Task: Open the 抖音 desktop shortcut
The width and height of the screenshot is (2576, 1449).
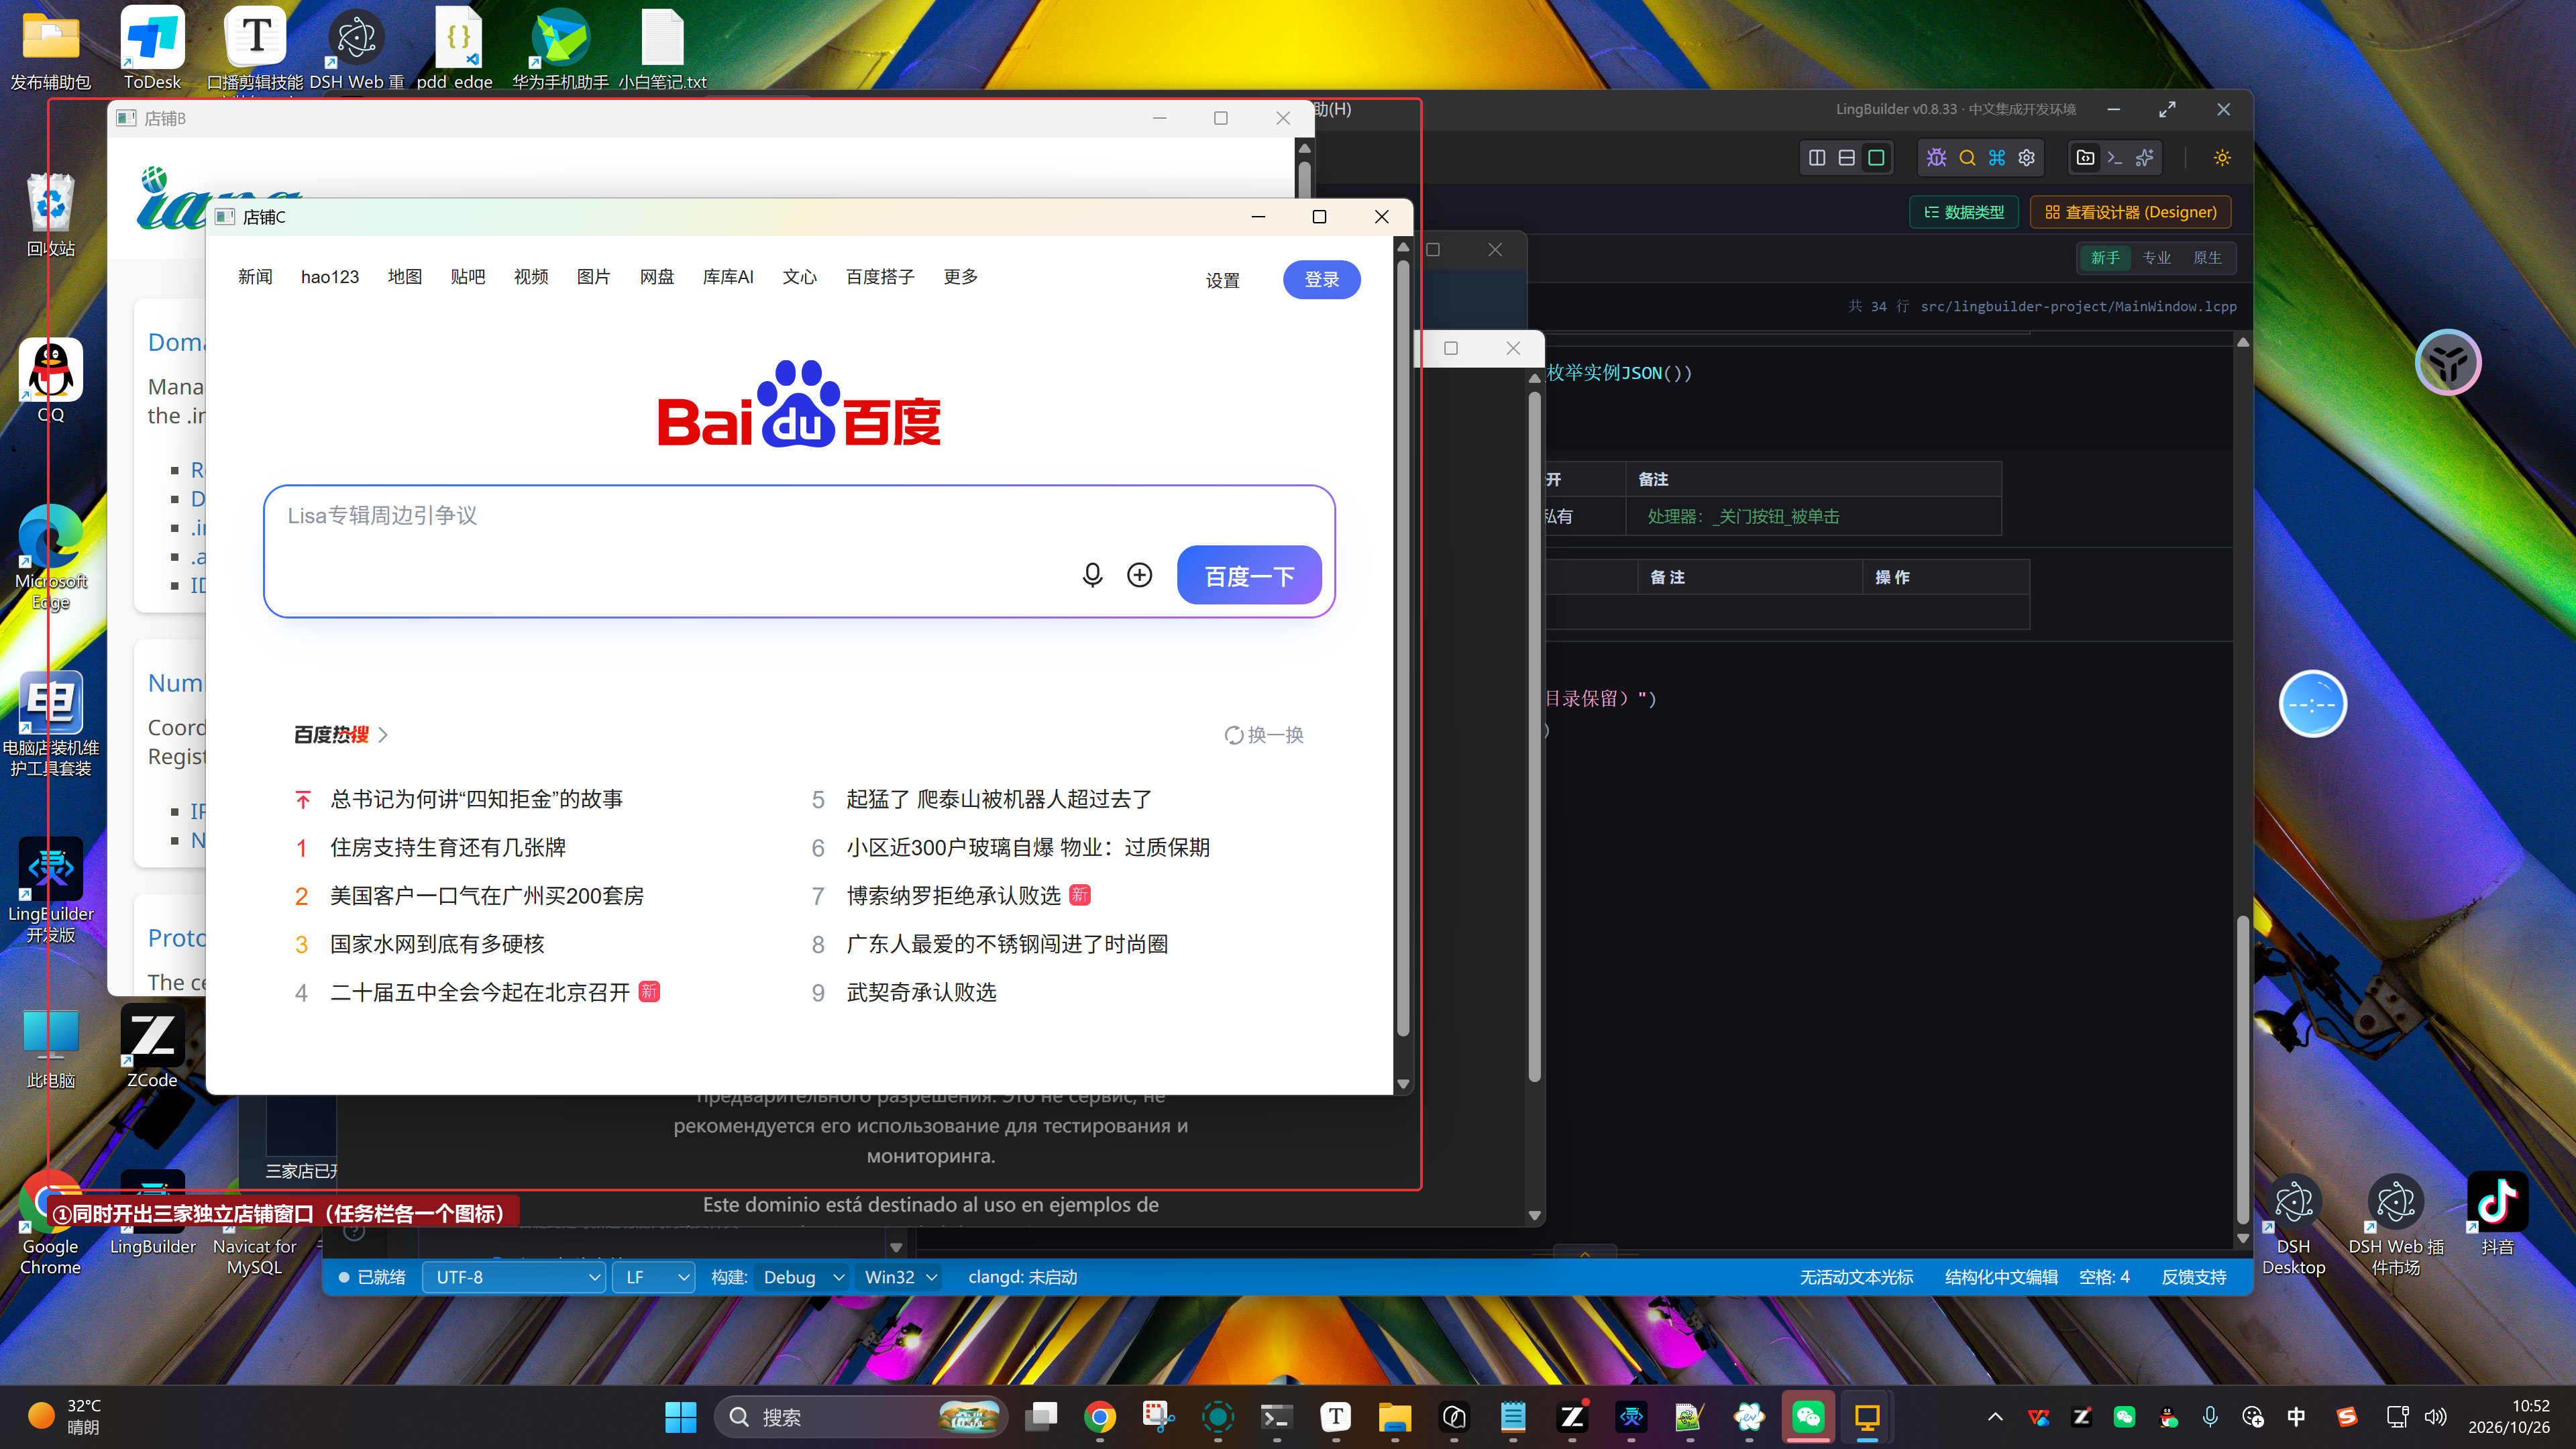Action: click(2497, 1213)
